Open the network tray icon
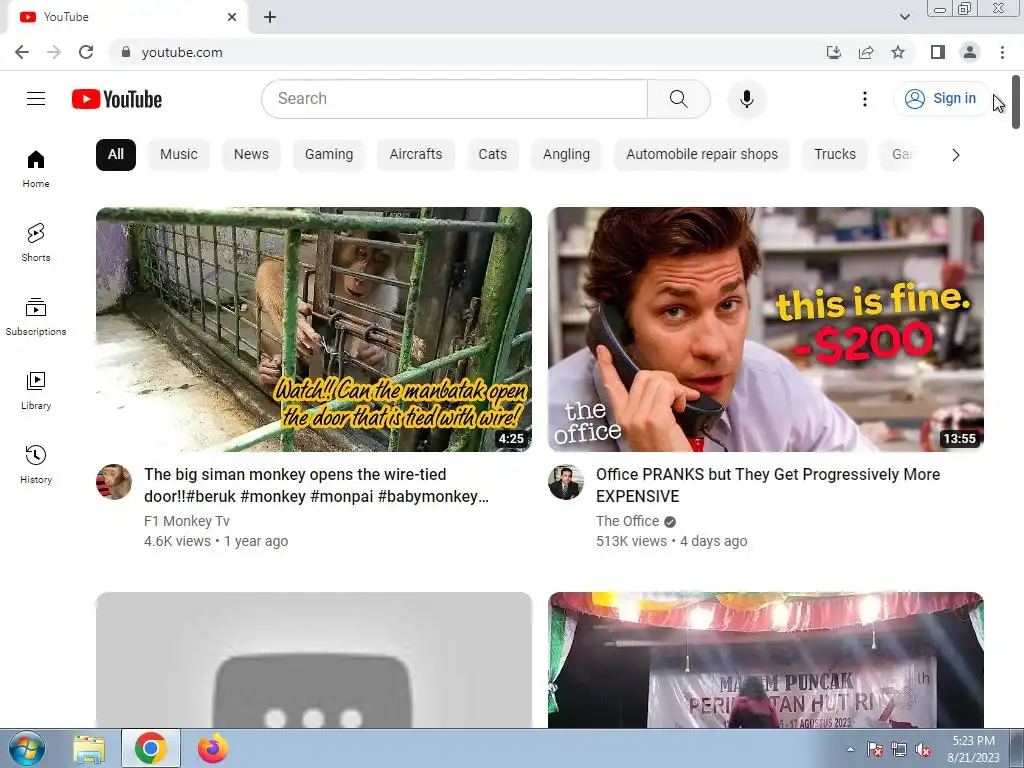Screen dimensions: 1024x768 point(899,750)
